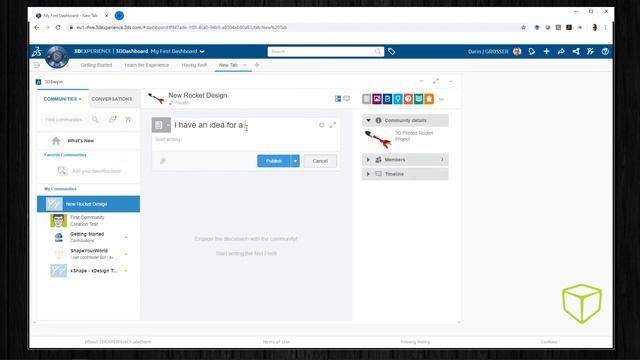Open the Learn the Experience tab
Screen dimensions: 640x360
click(x=147, y=65)
